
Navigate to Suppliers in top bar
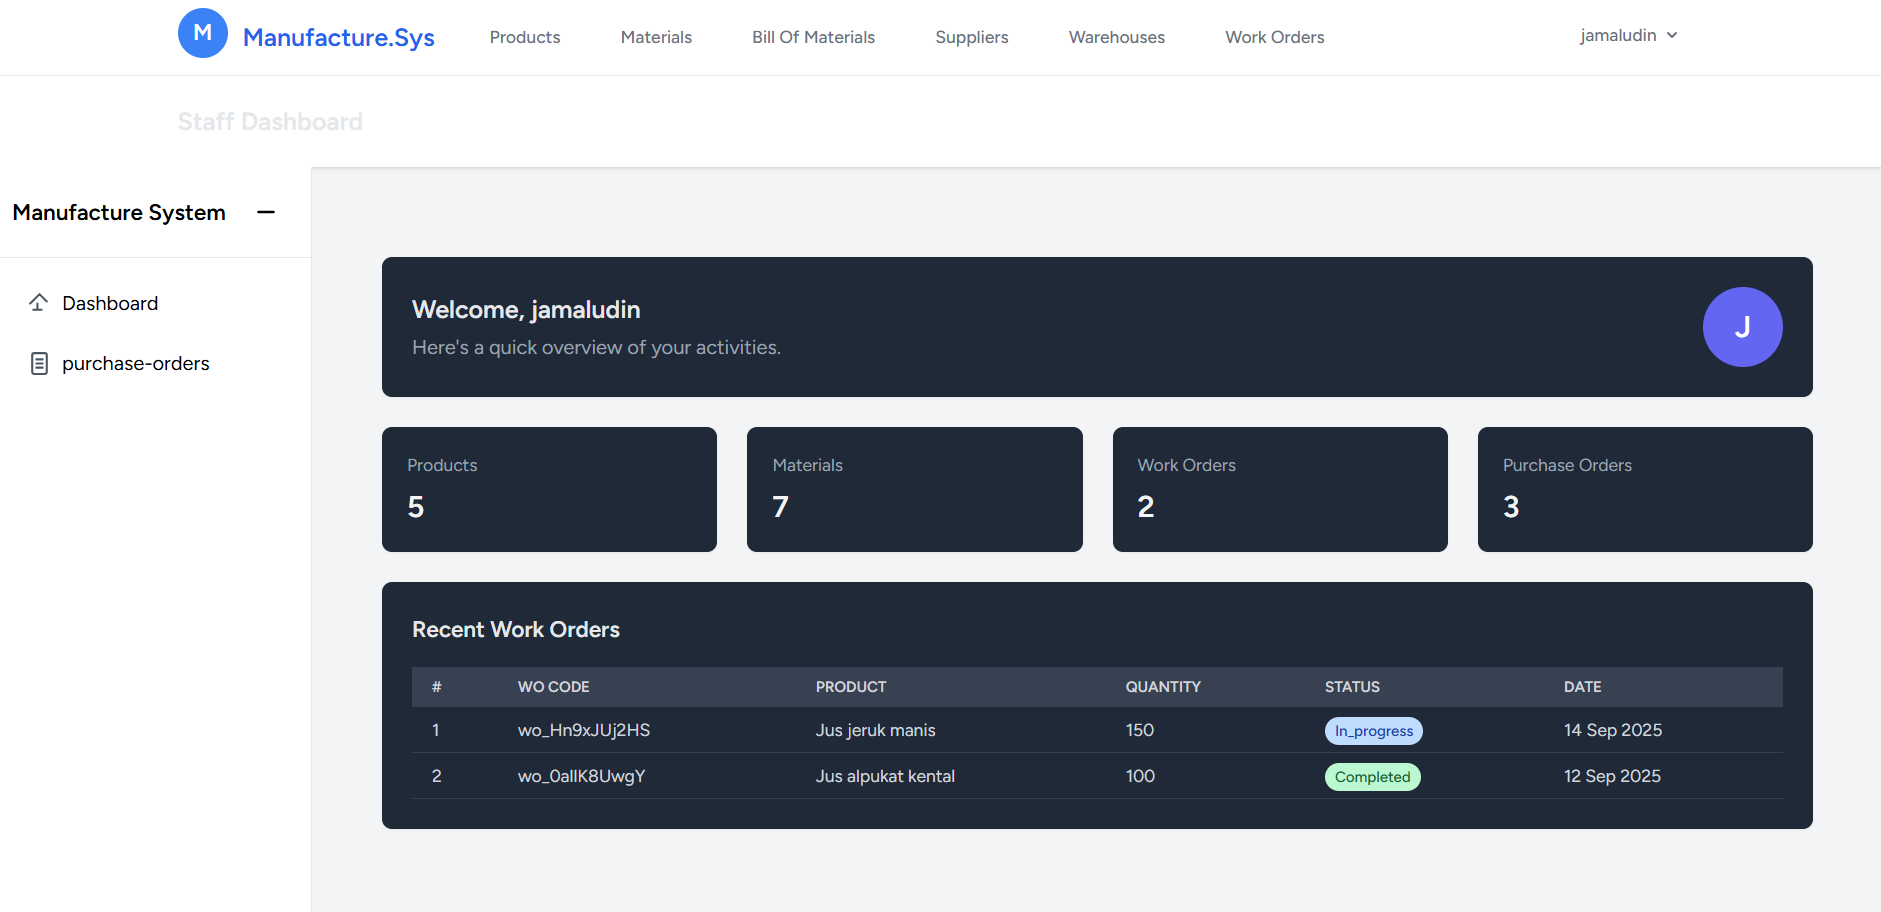(971, 37)
